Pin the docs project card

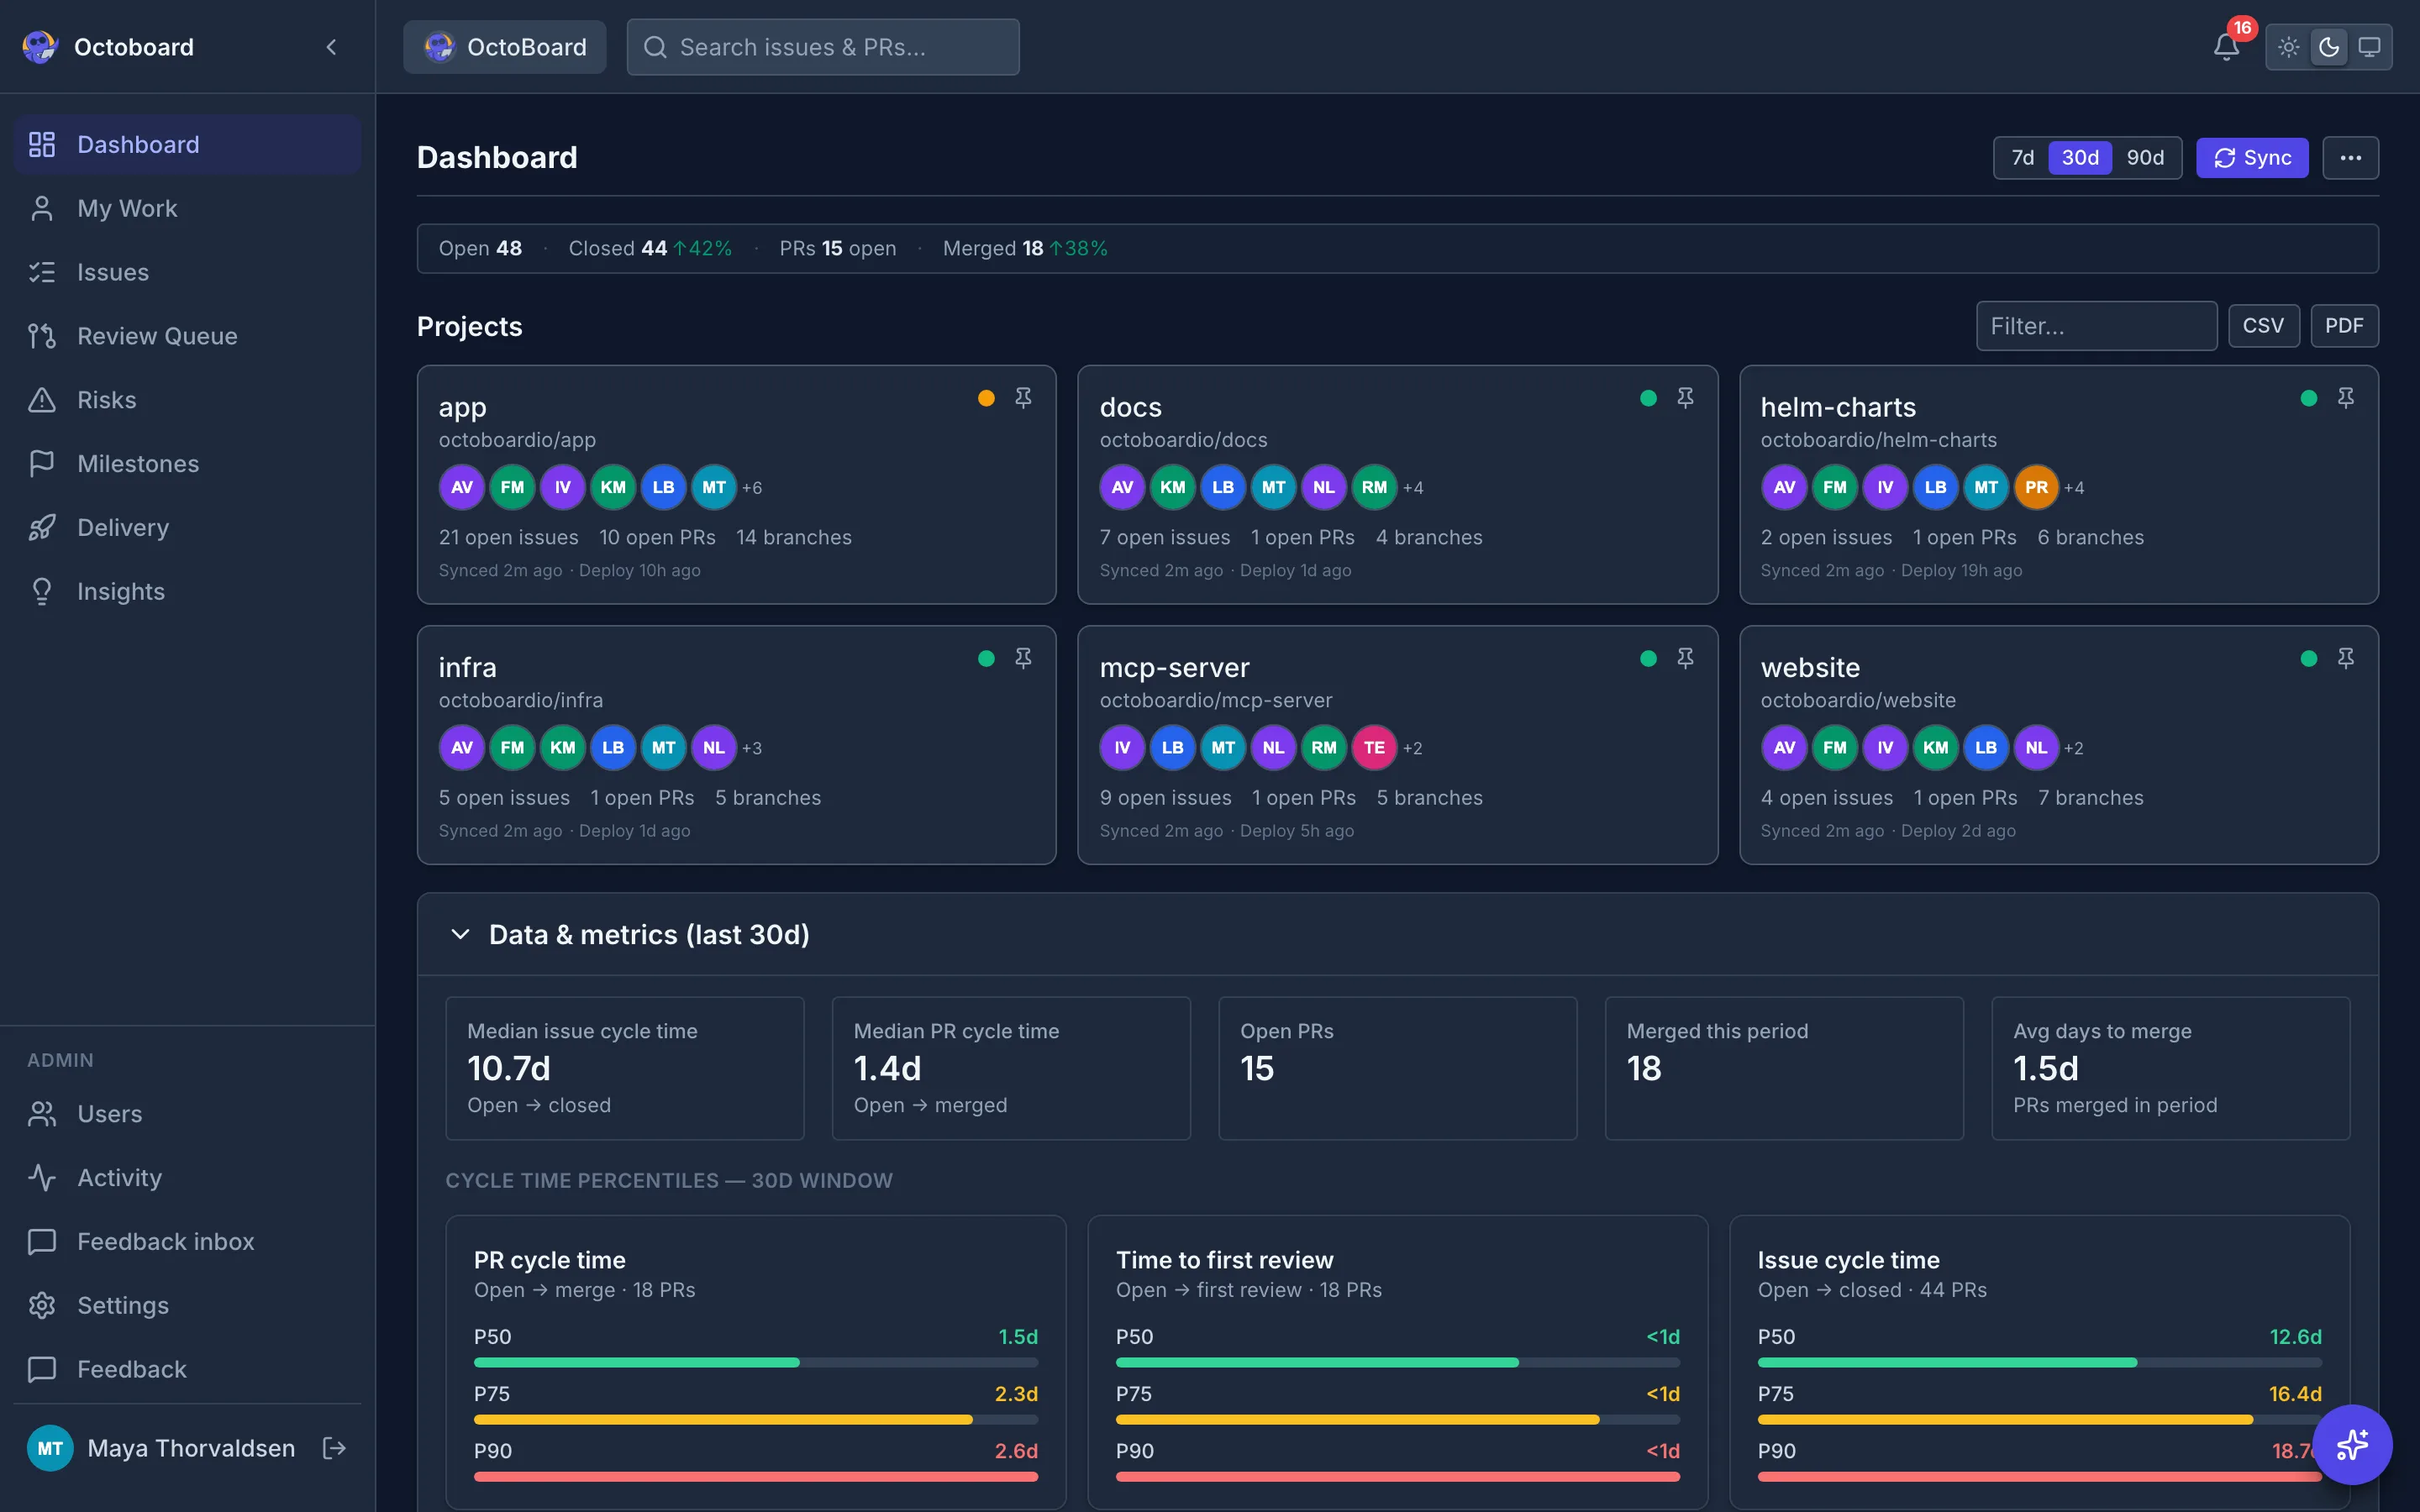1685,398
